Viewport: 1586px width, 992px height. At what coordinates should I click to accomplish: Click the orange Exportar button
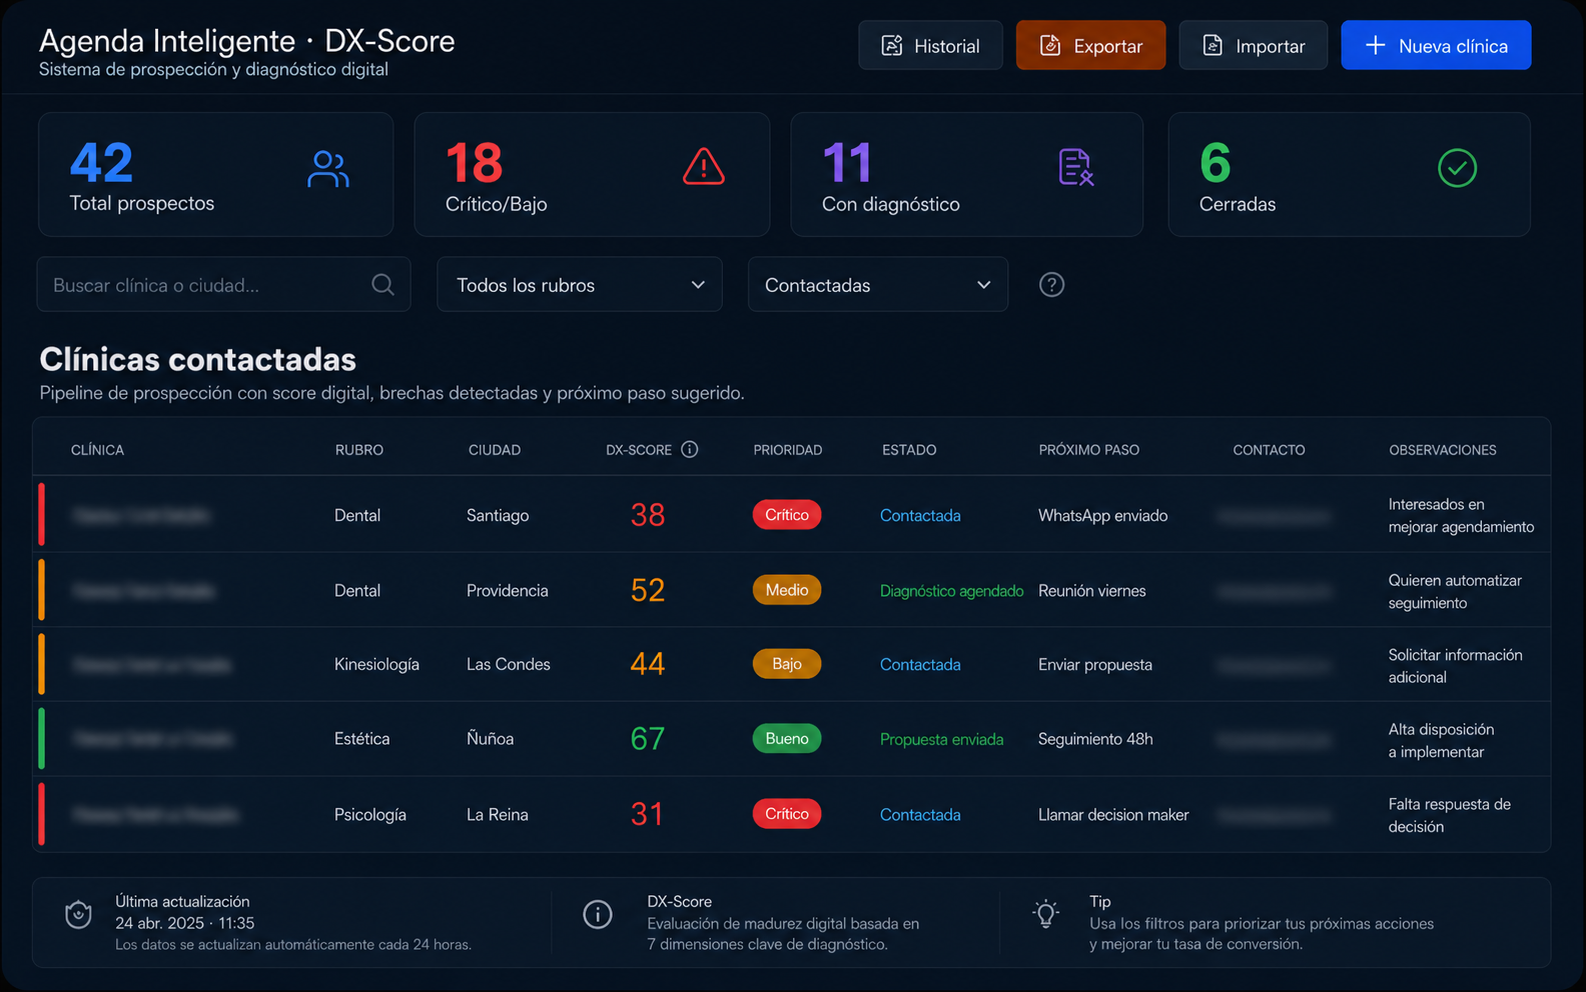(x=1090, y=45)
